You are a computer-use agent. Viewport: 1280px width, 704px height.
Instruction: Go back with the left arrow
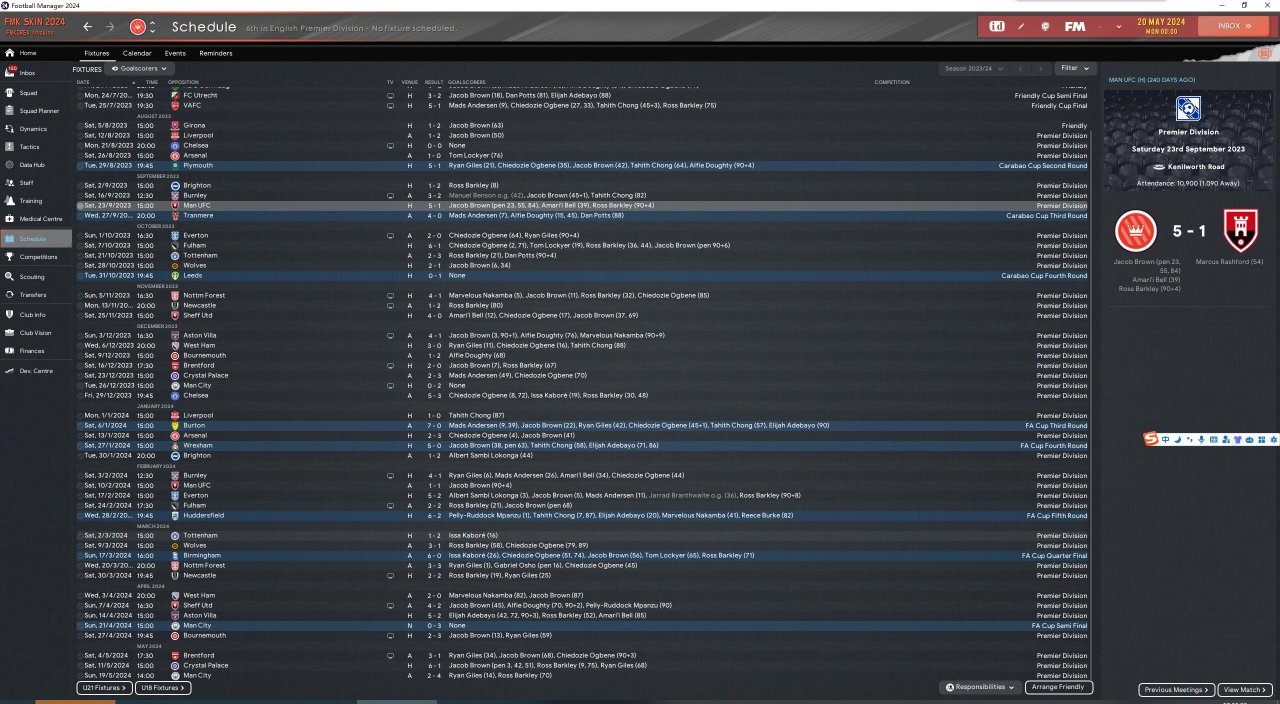[88, 26]
